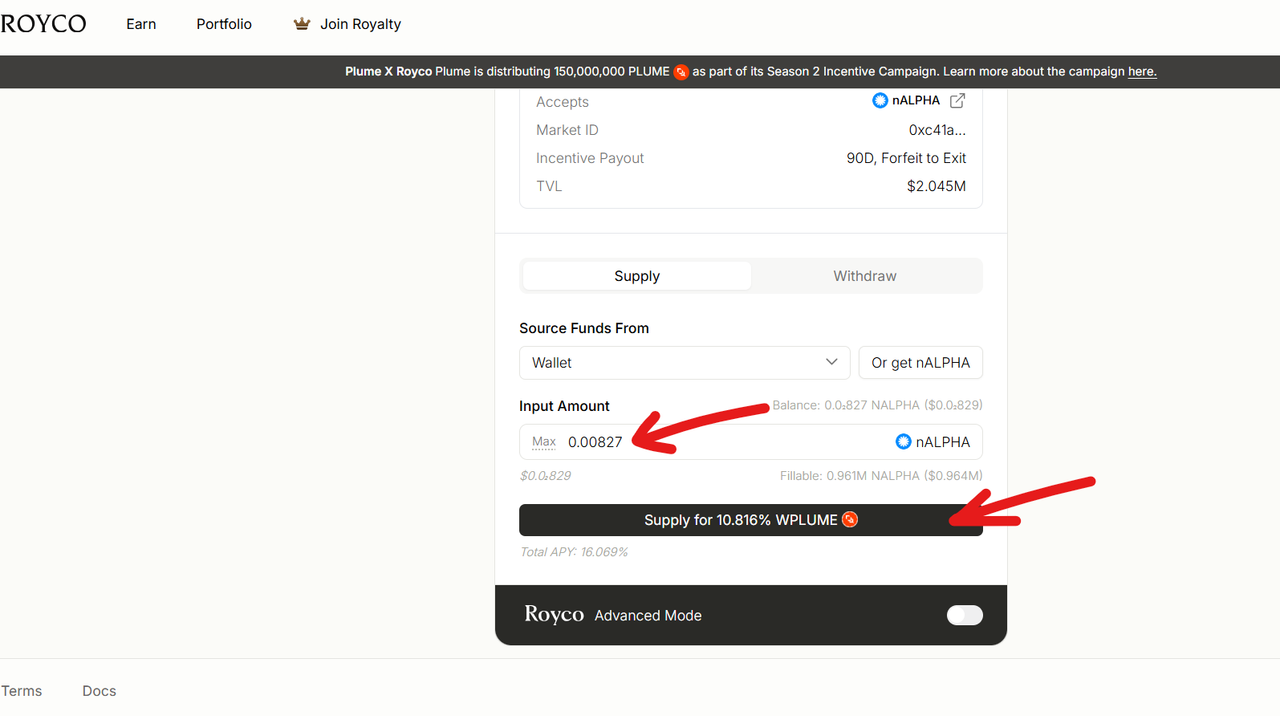Screen dimensions: 1280x716
Task: Toggle Advanced Mode switch on
Action: 965,615
